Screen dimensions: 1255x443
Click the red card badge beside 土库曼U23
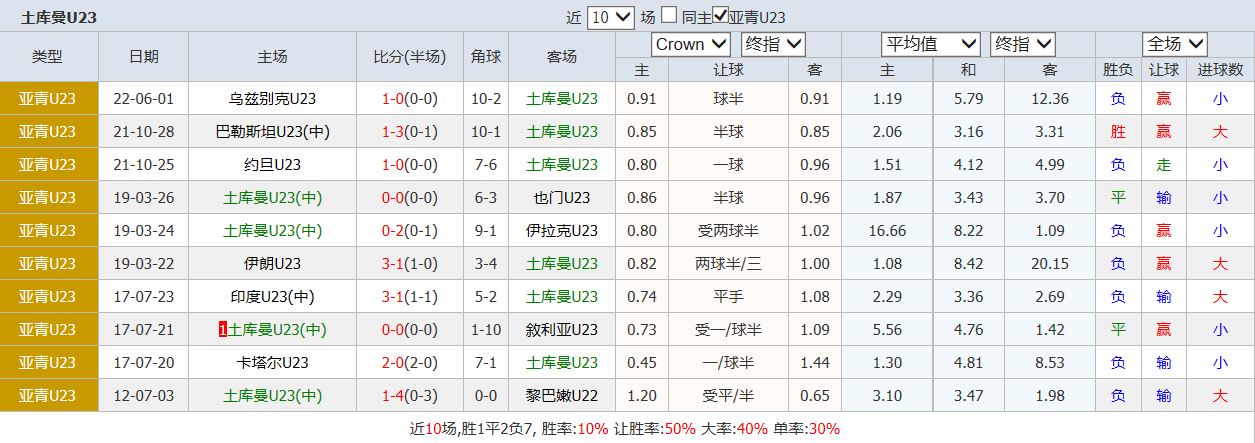point(222,330)
